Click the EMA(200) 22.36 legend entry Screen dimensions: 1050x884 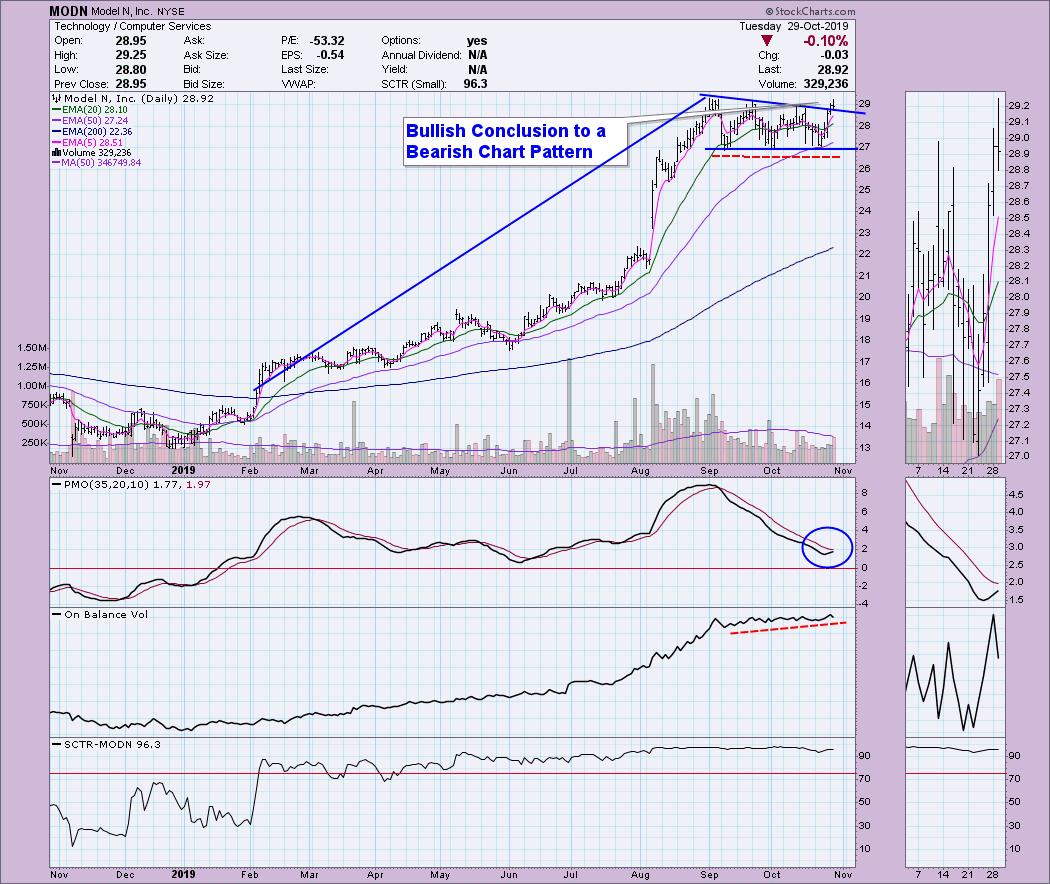[97, 132]
